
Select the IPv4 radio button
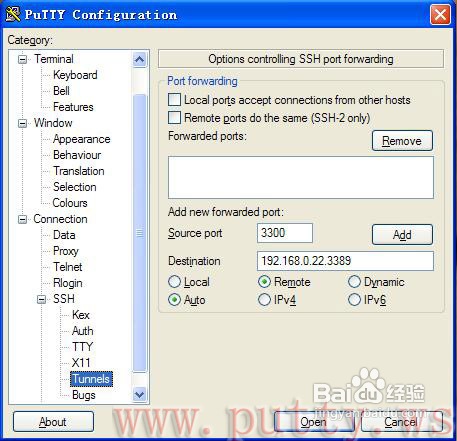(x=264, y=300)
